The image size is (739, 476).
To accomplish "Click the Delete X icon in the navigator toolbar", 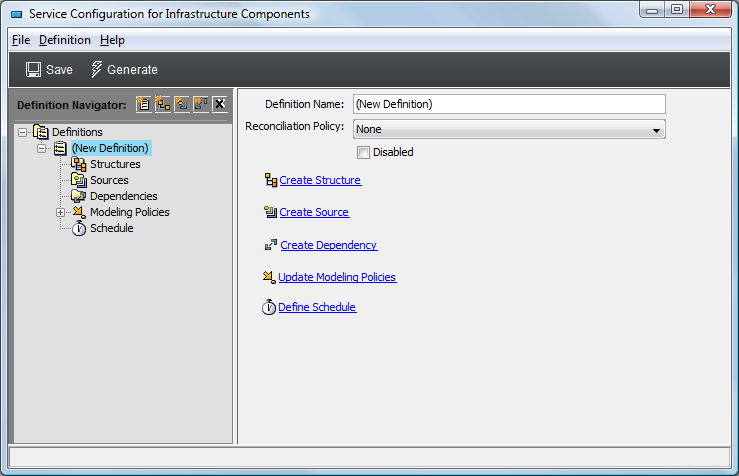I will (x=220, y=104).
